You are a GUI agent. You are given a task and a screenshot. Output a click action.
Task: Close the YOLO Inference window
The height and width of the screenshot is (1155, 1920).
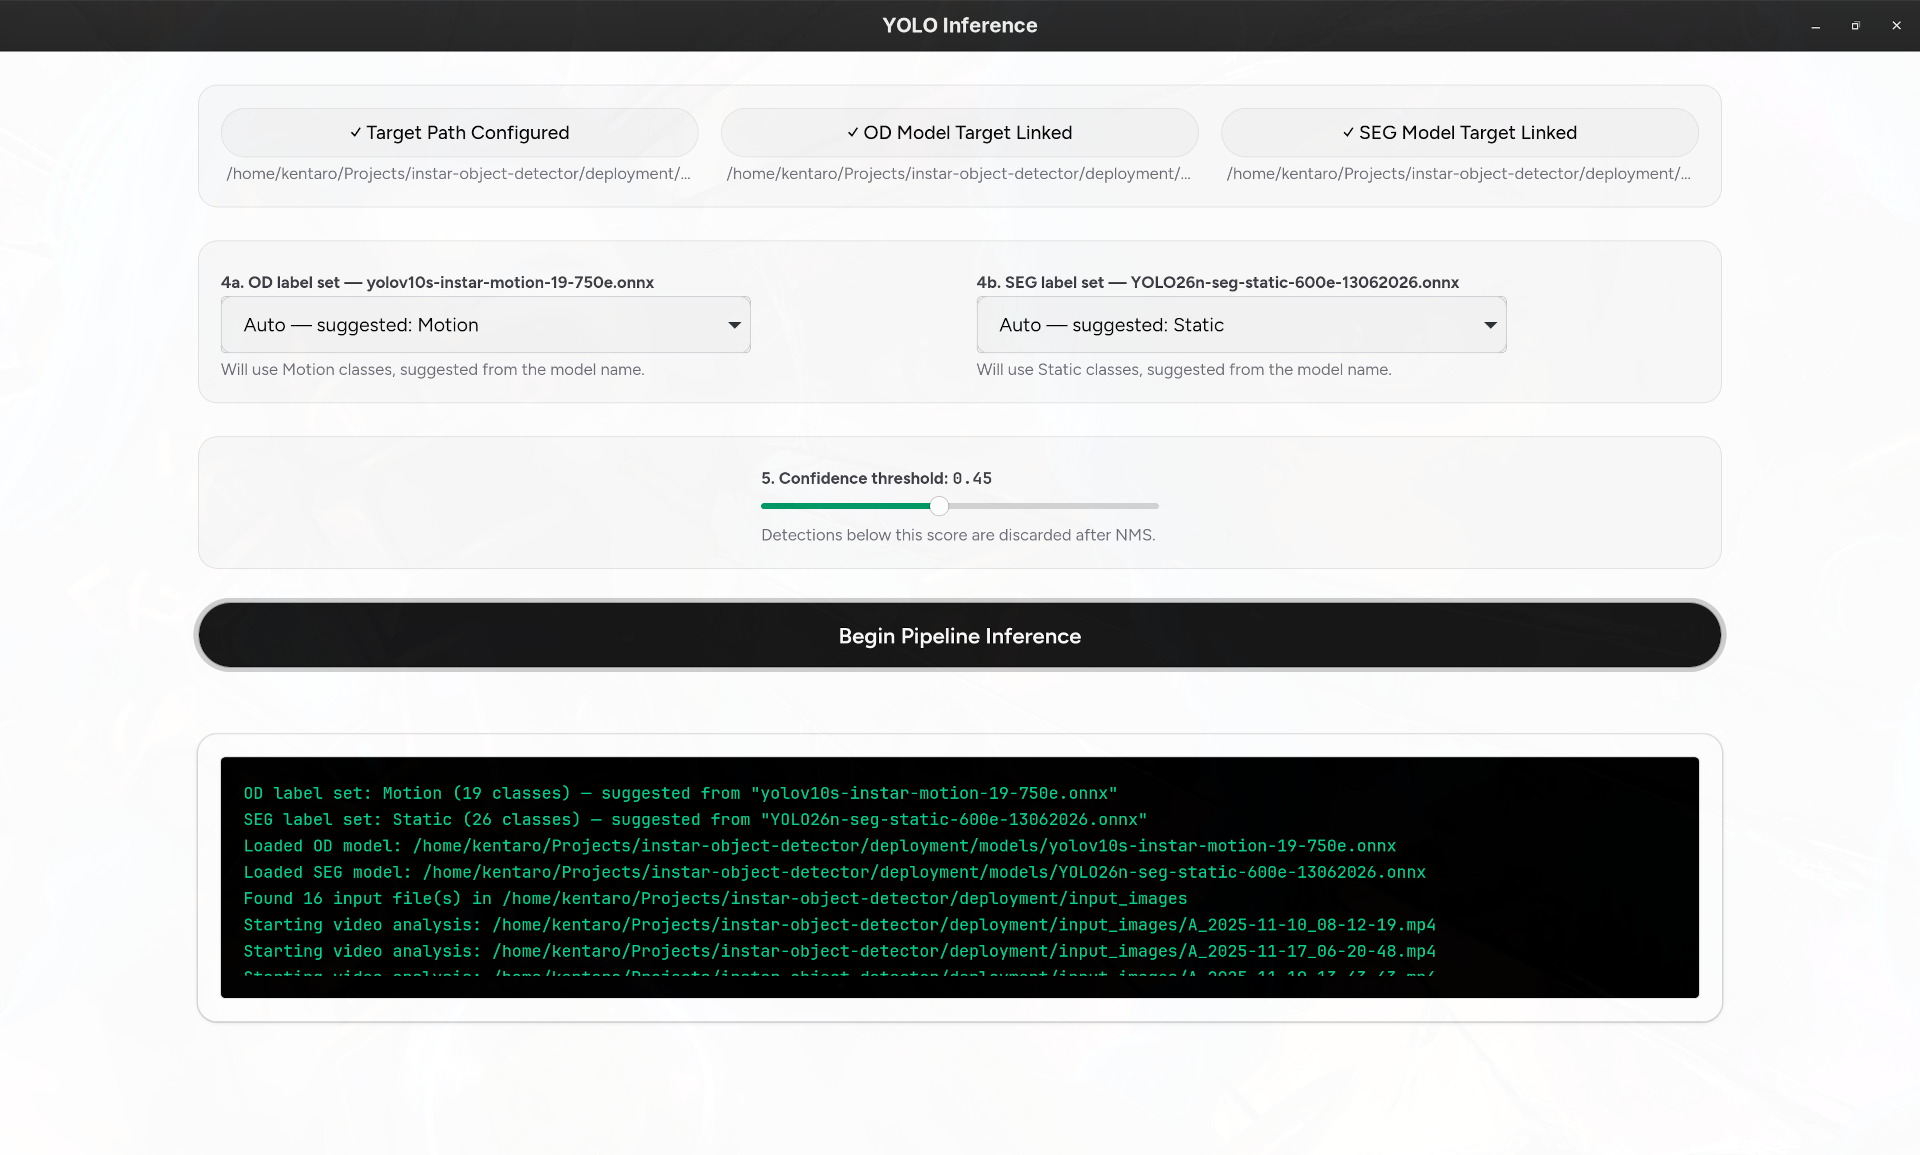click(1896, 26)
